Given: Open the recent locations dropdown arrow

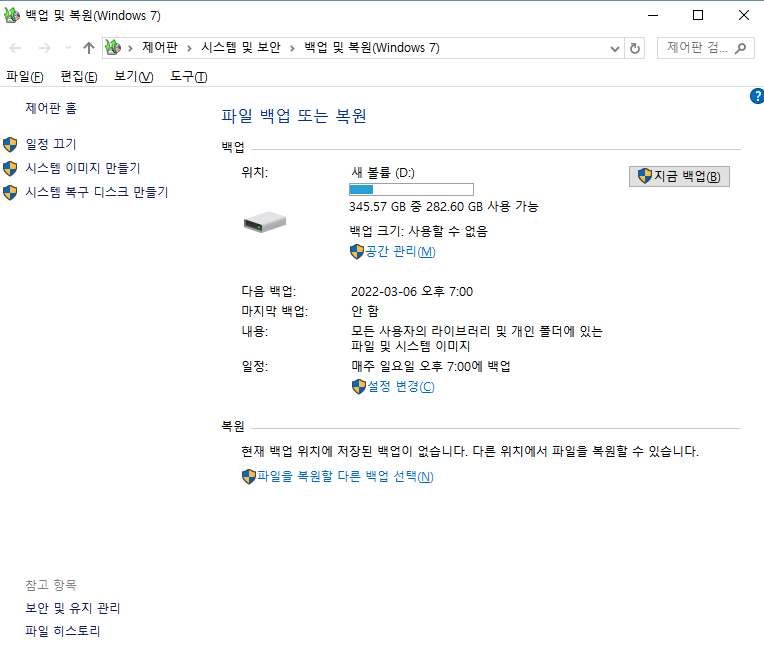Looking at the screenshot, I should pos(68,48).
